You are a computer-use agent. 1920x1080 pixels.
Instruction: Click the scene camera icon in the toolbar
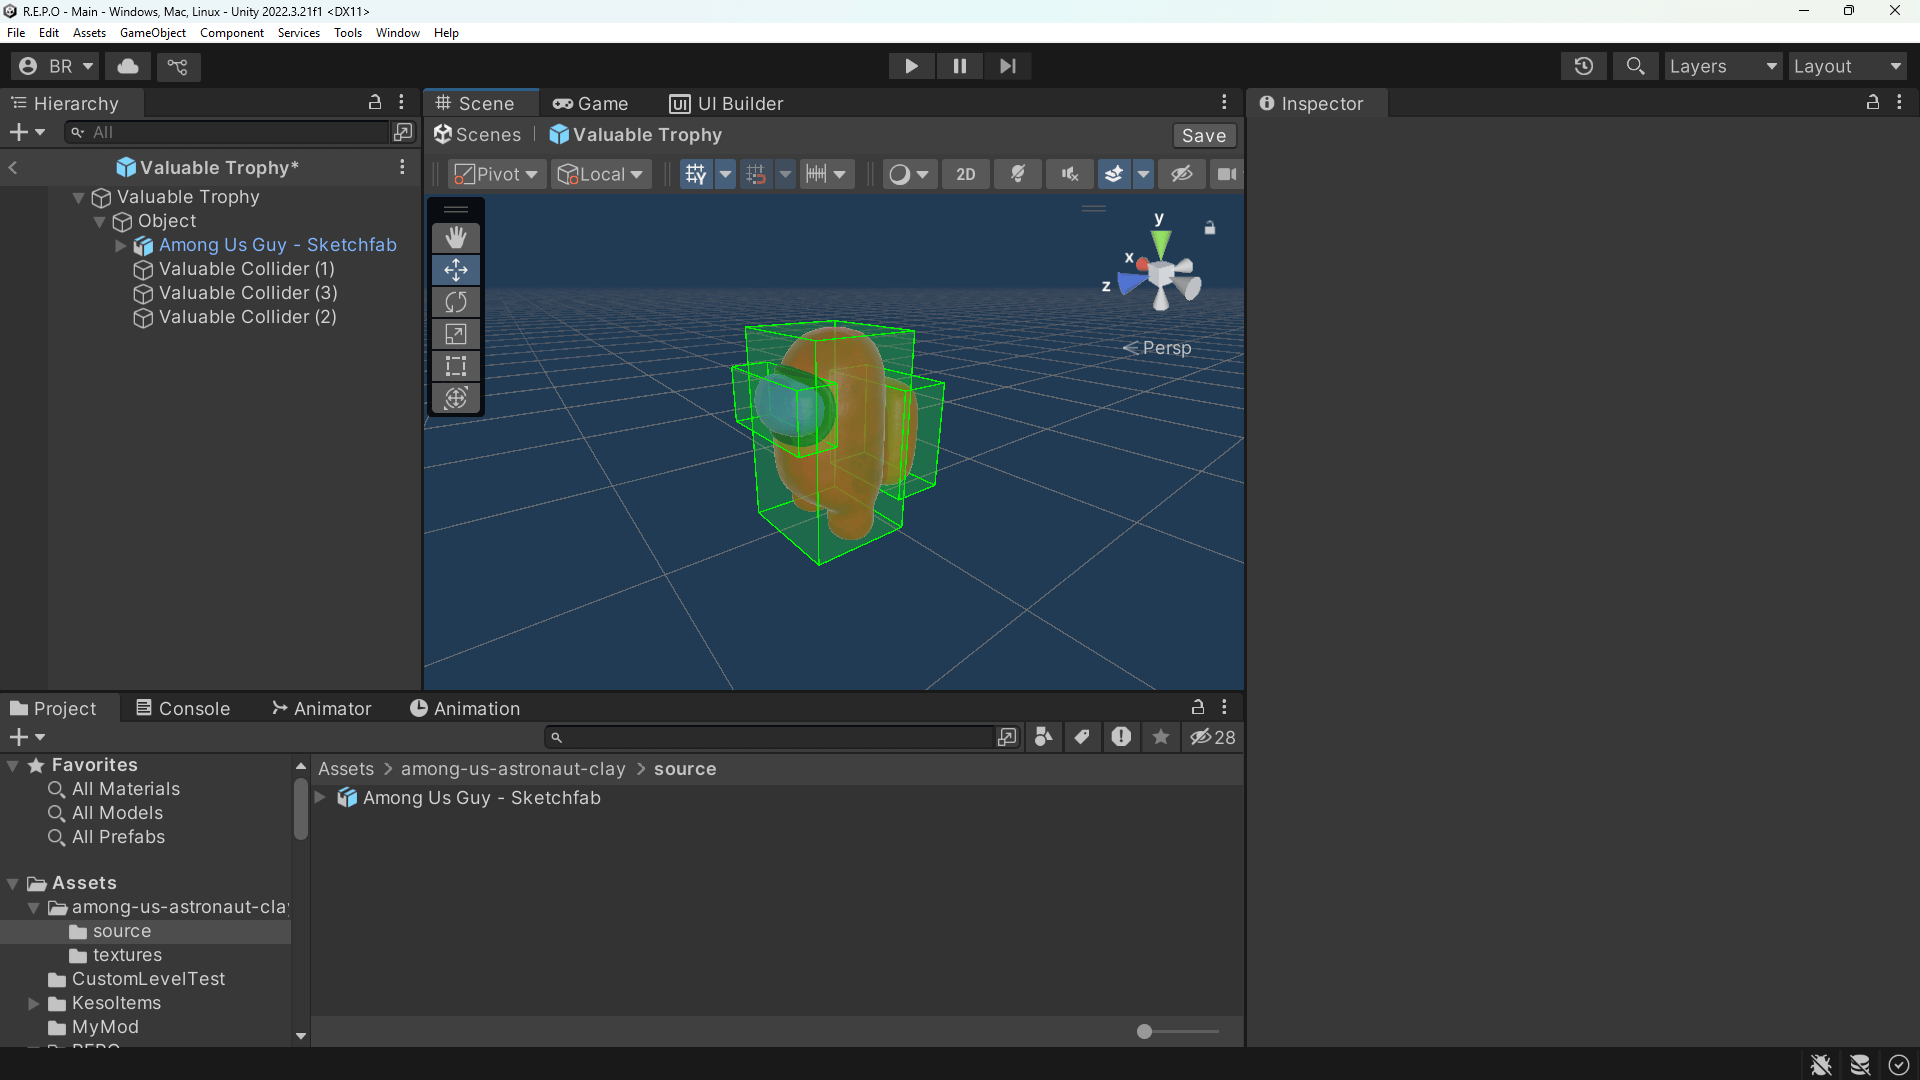point(1227,174)
